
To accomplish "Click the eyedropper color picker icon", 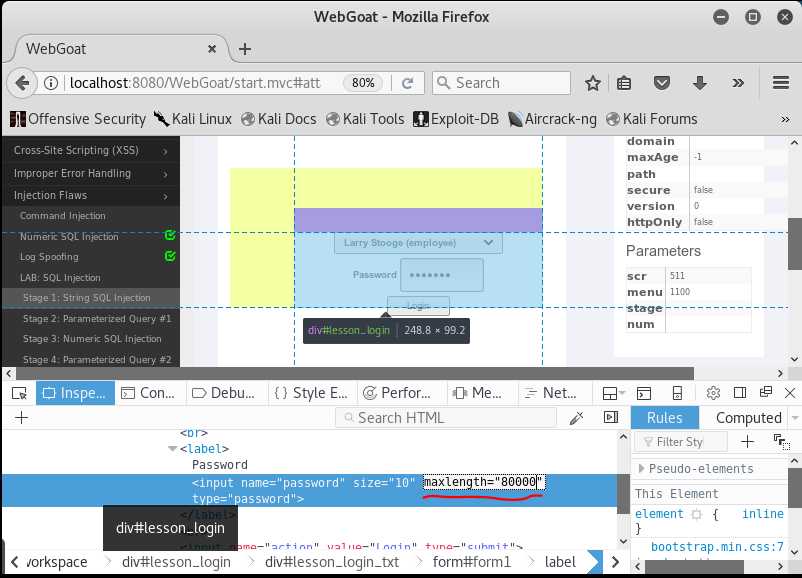I will coord(576,418).
